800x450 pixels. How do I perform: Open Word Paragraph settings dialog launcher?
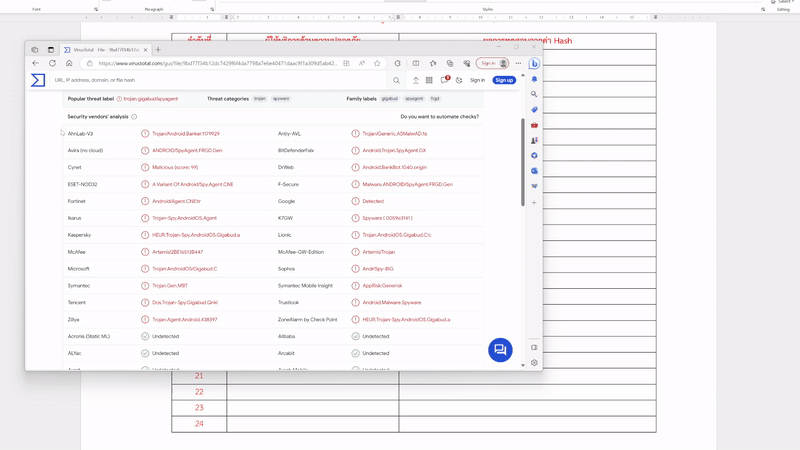(x=212, y=9)
